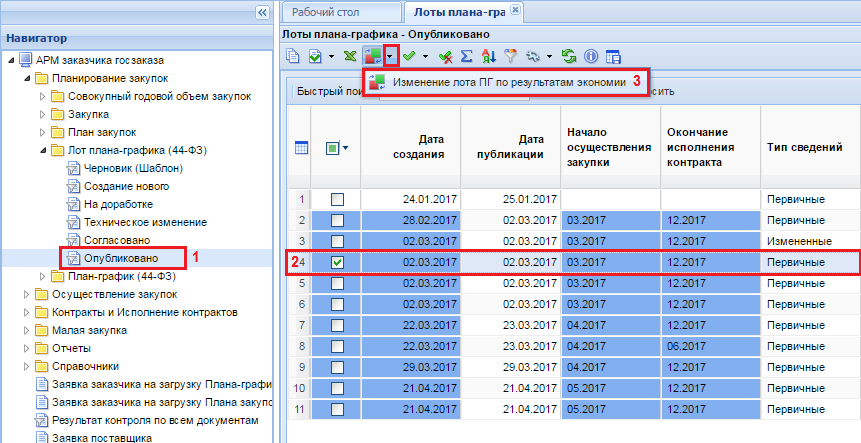Click the blue info icon

(x=590, y=57)
